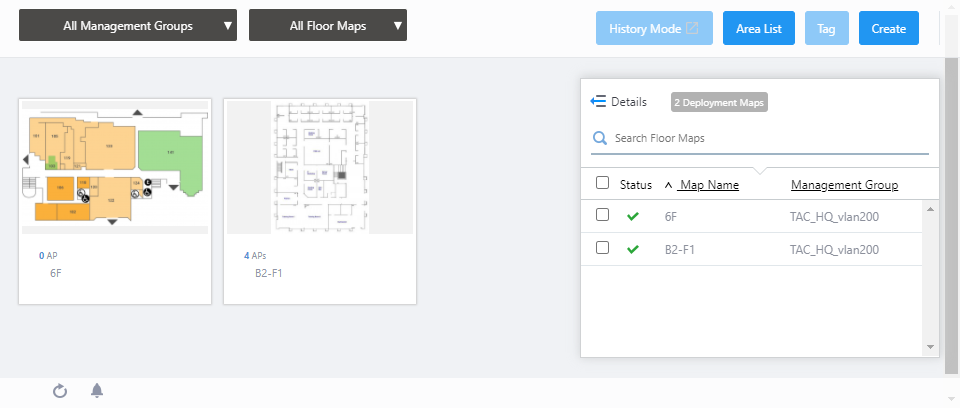
Task: Toggle the select-all floor maps checkbox
Action: coord(602,183)
